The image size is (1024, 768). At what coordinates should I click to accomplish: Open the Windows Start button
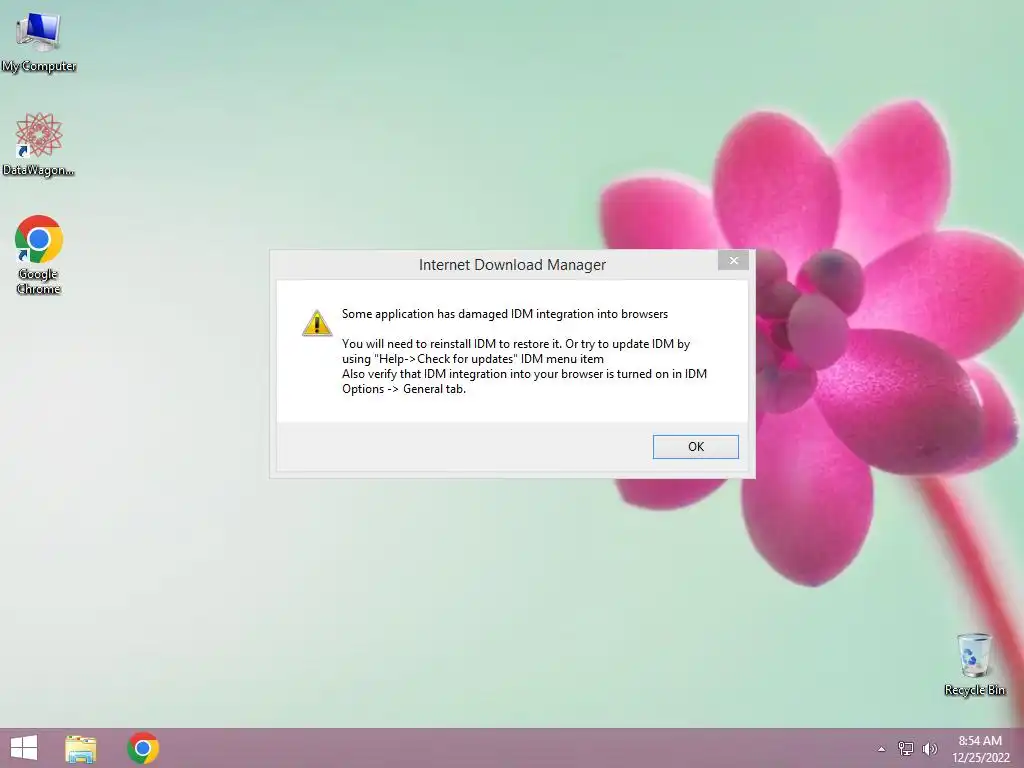[x=24, y=748]
